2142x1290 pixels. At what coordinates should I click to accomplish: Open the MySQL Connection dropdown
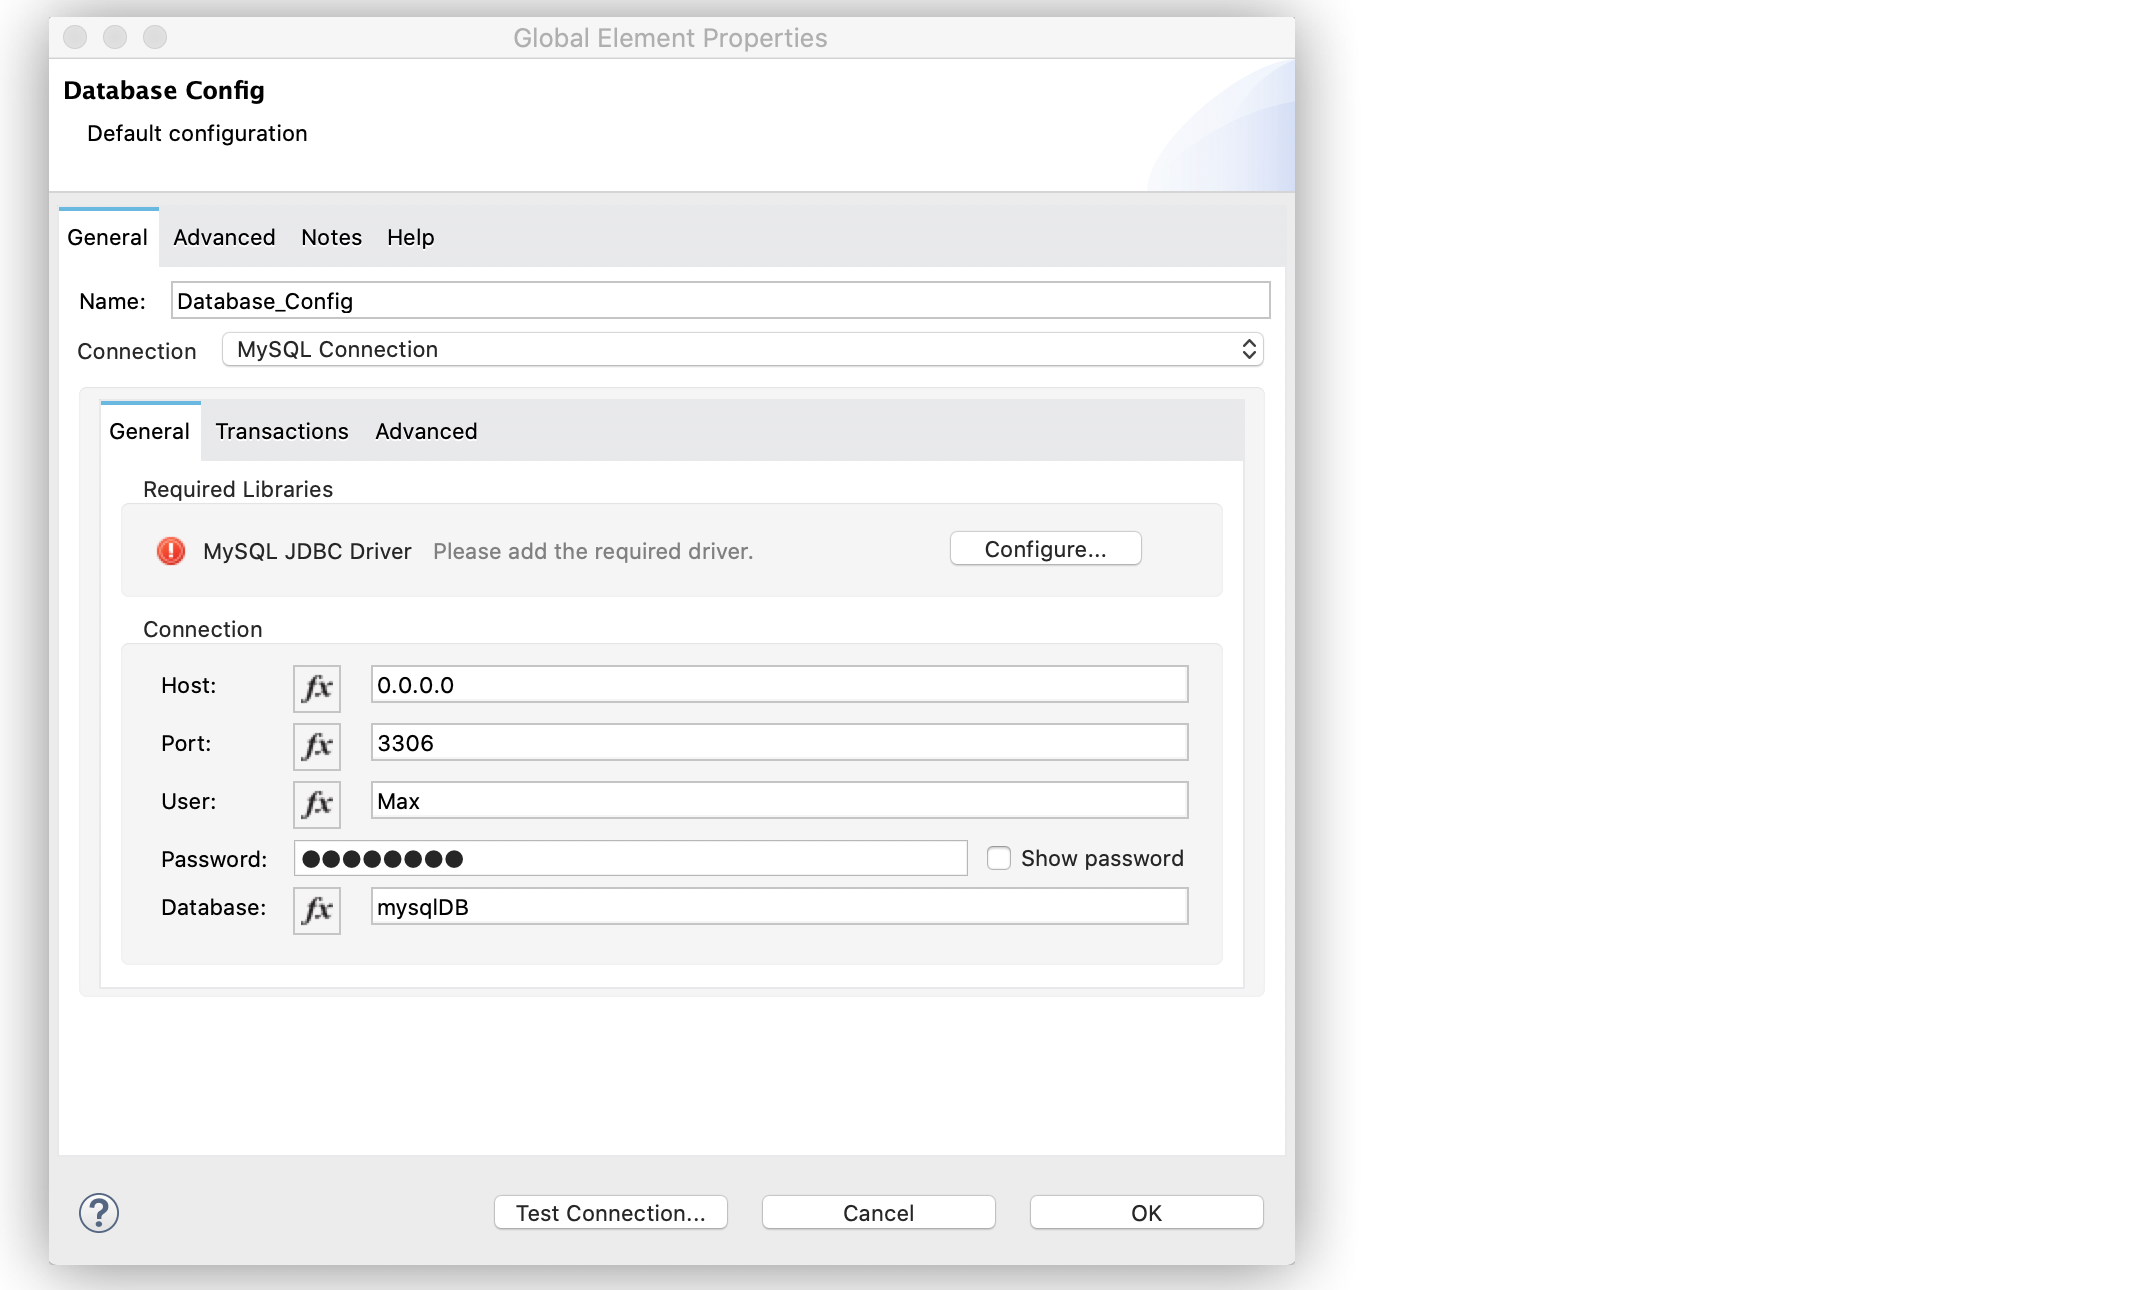point(742,349)
